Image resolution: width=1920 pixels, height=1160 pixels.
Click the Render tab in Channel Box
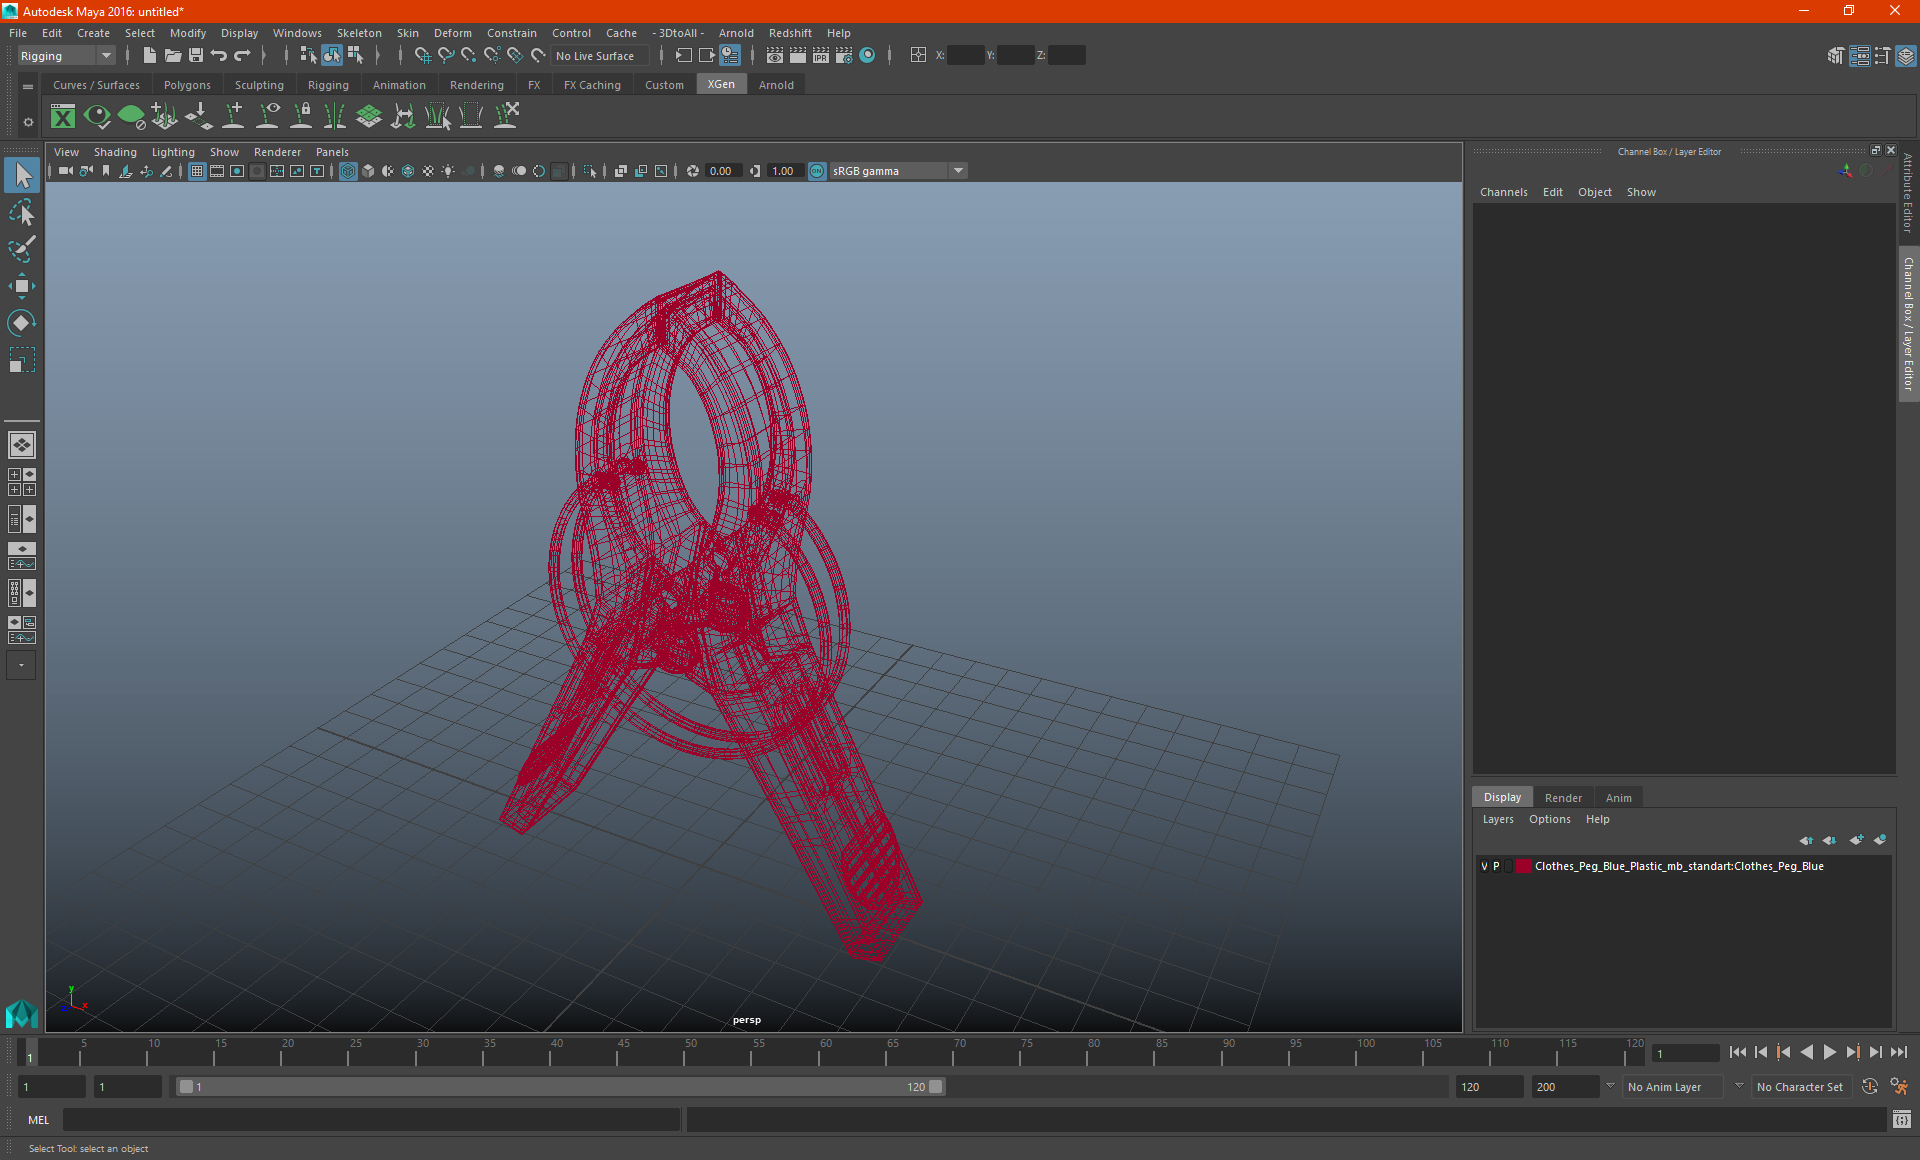coord(1563,797)
